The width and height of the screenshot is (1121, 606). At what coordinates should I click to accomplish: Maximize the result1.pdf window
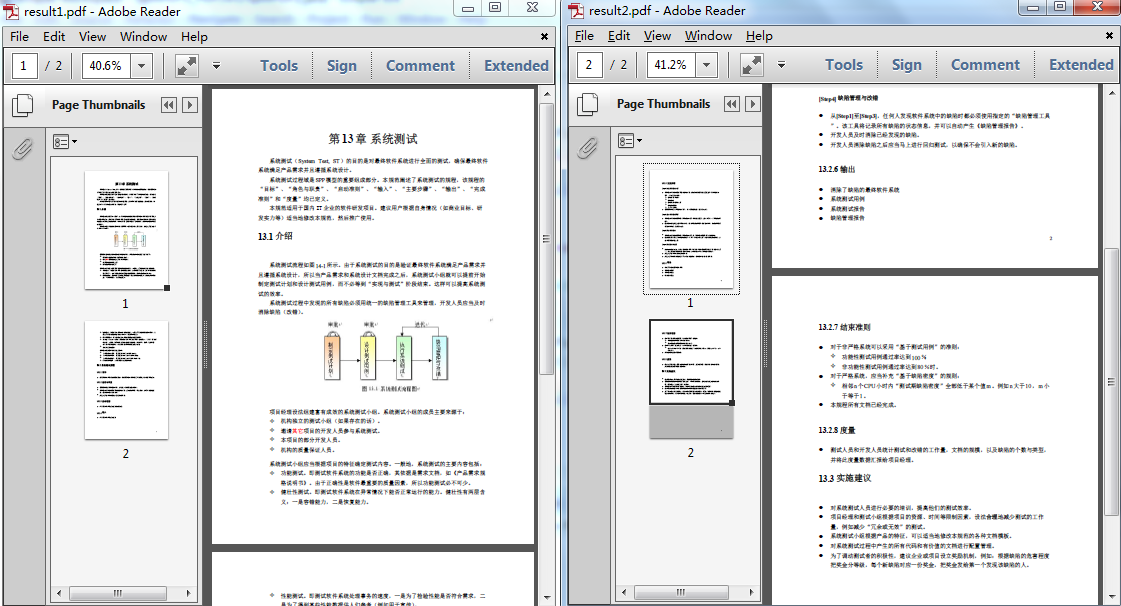point(495,8)
